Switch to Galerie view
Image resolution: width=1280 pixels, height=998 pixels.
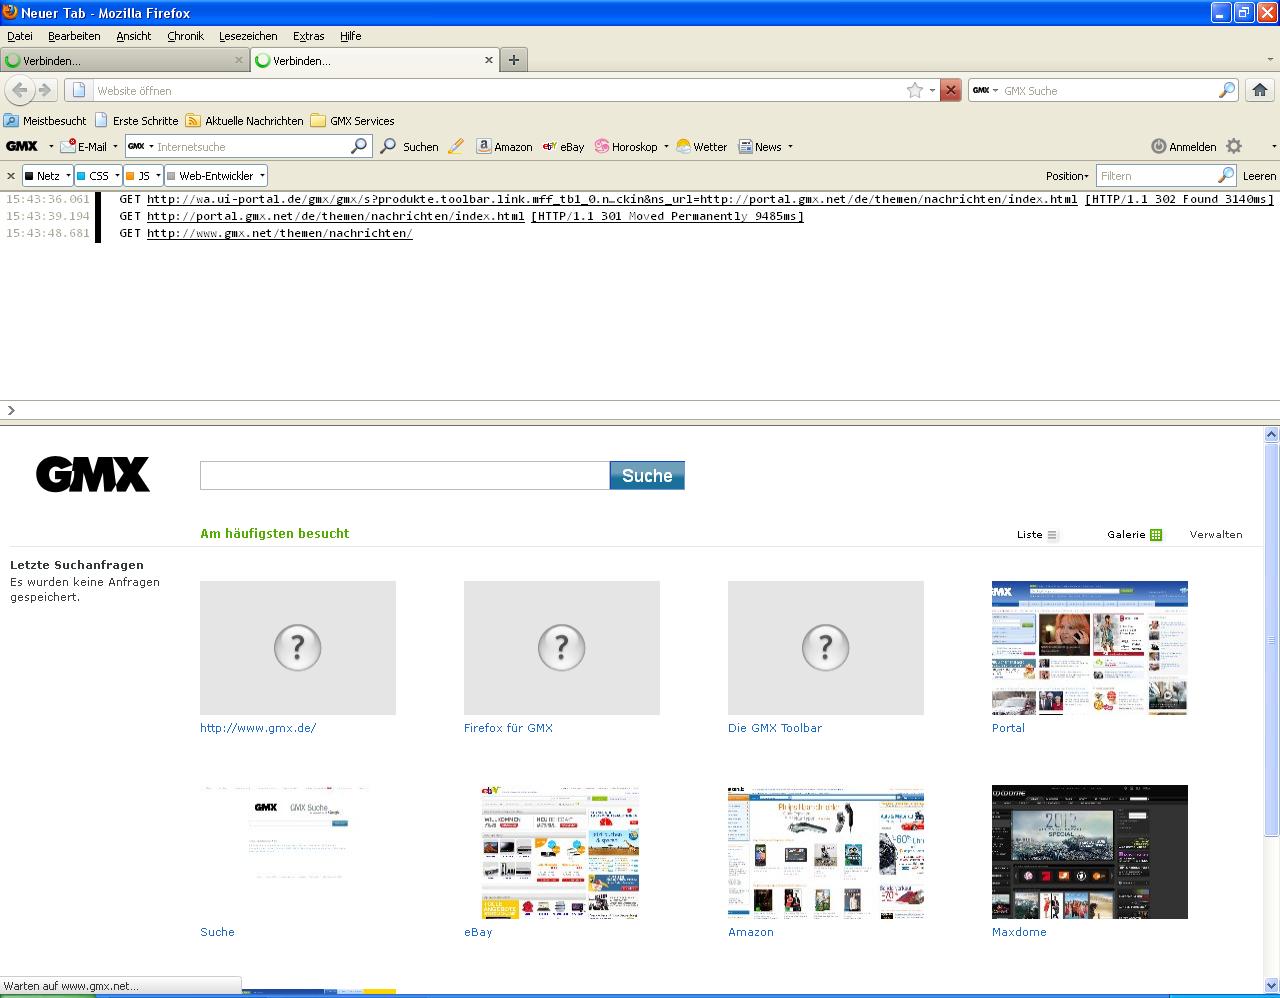point(1134,535)
